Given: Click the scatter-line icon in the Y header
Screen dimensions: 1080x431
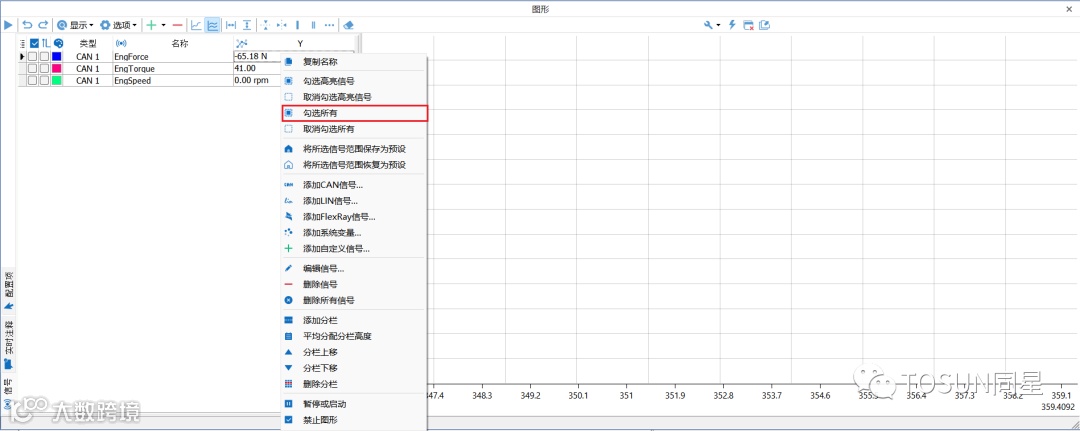Looking at the screenshot, I should point(241,43).
